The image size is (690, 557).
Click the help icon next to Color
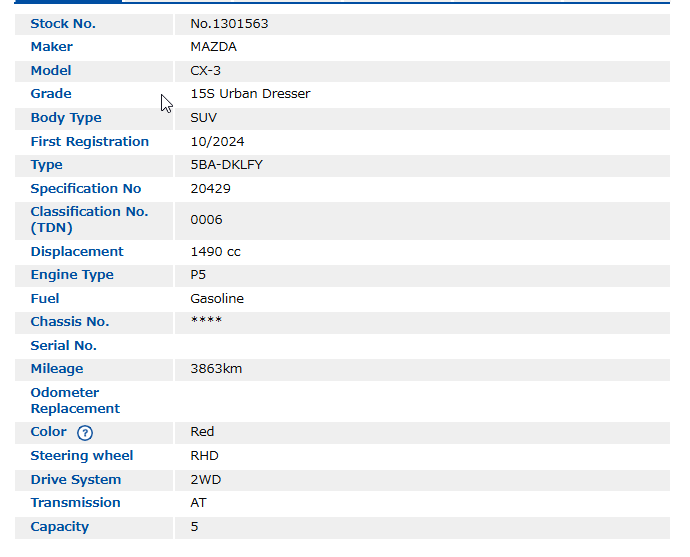coord(85,433)
